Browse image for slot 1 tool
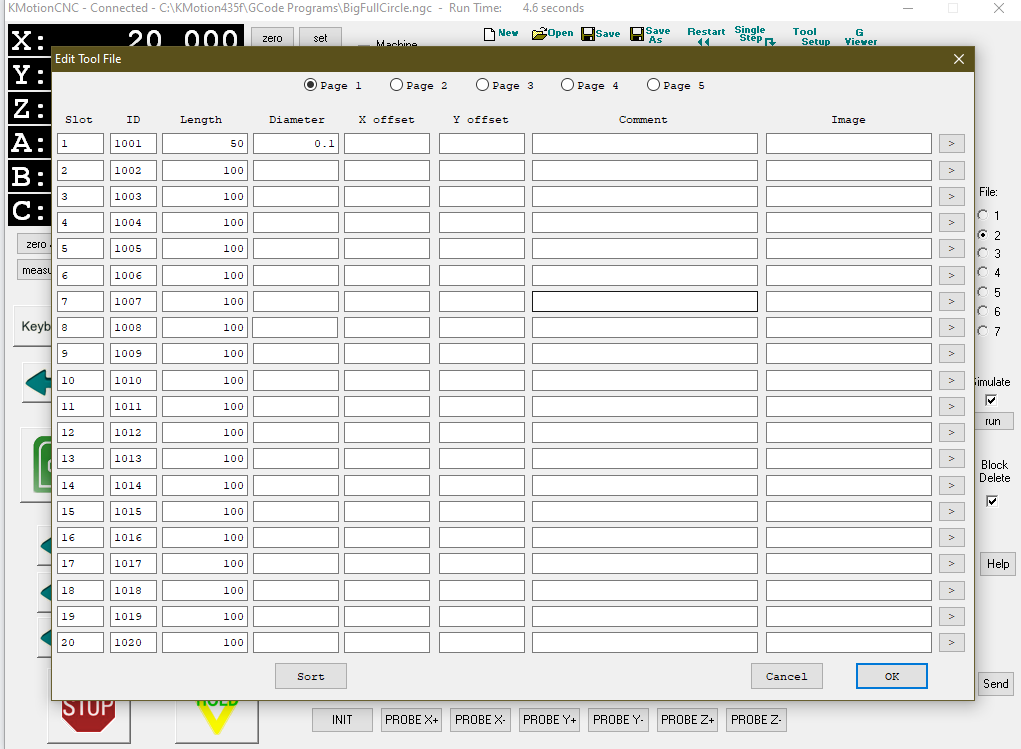This screenshot has height=749, width=1021. point(951,144)
